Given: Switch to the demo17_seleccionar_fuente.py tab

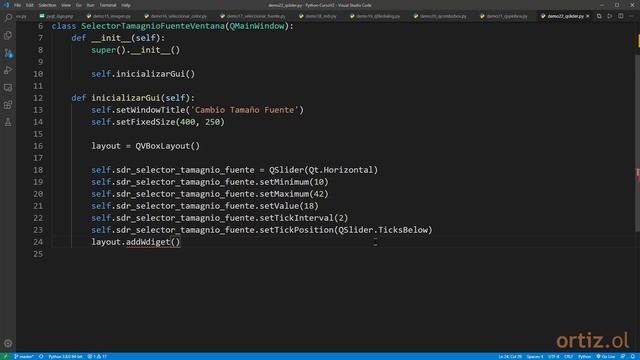Looking at the screenshot, I should coord(253,16).
